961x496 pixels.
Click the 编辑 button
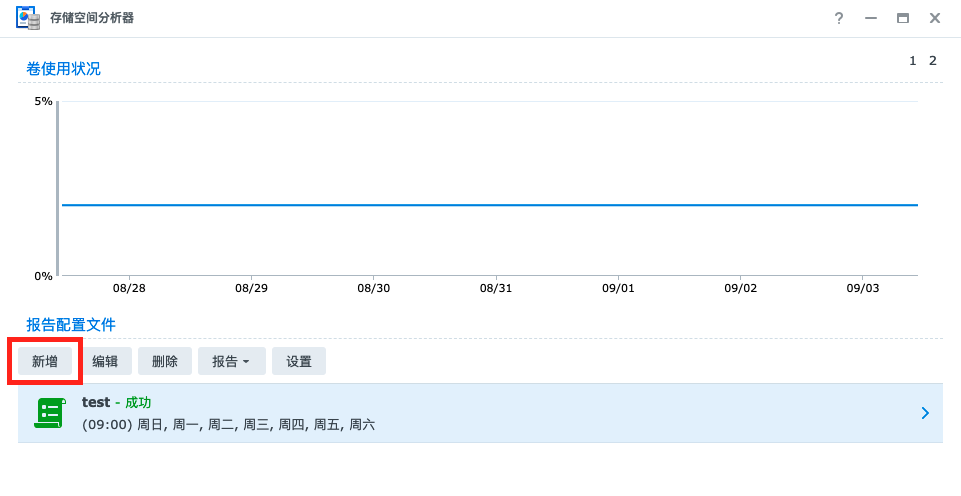click(x=105, y=361)
